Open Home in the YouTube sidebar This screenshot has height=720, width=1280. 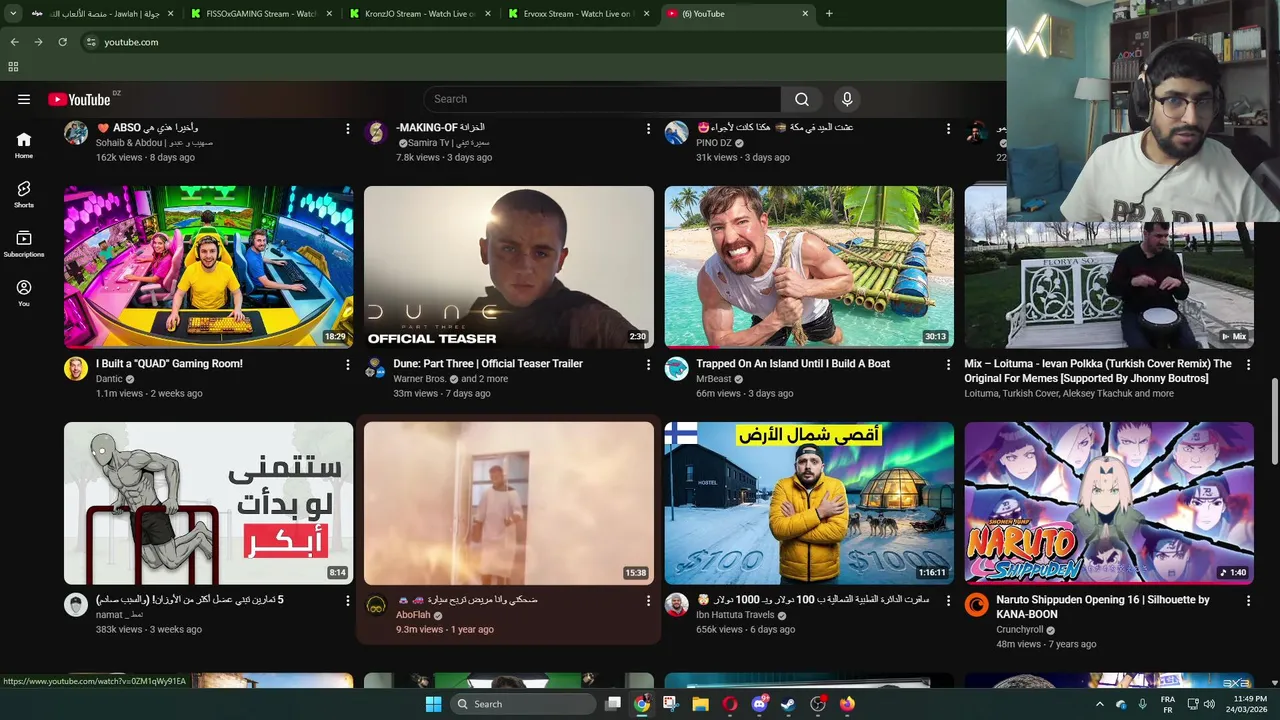click(24, 145)
